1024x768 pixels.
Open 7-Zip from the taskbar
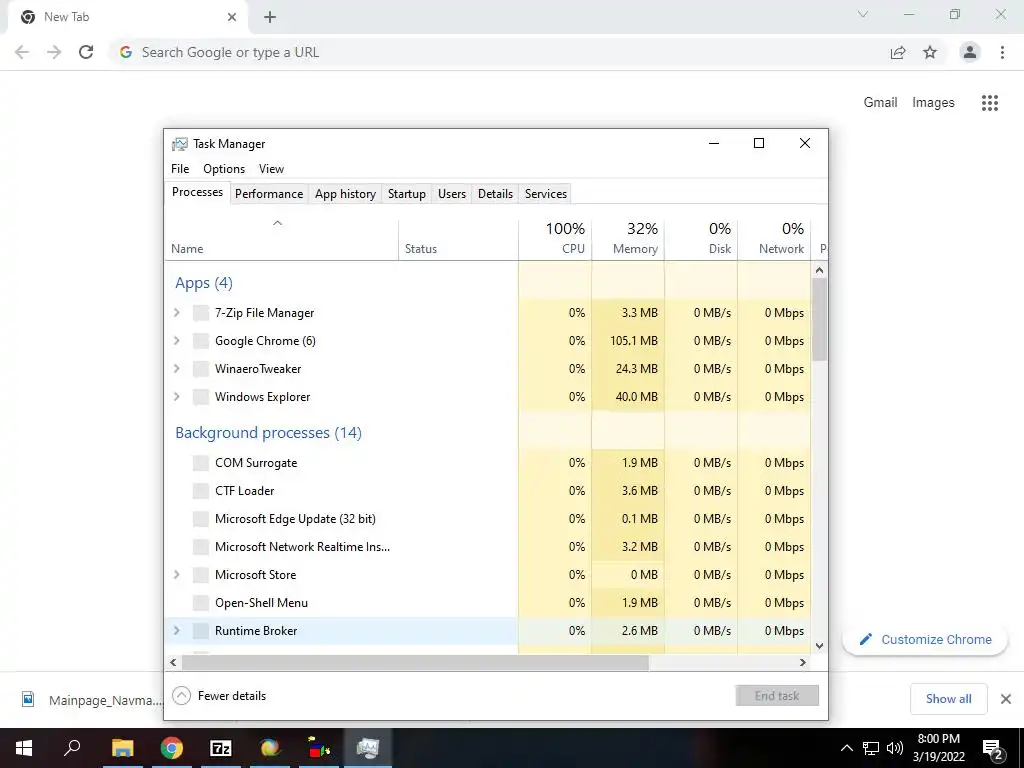(x=221, y=748)
